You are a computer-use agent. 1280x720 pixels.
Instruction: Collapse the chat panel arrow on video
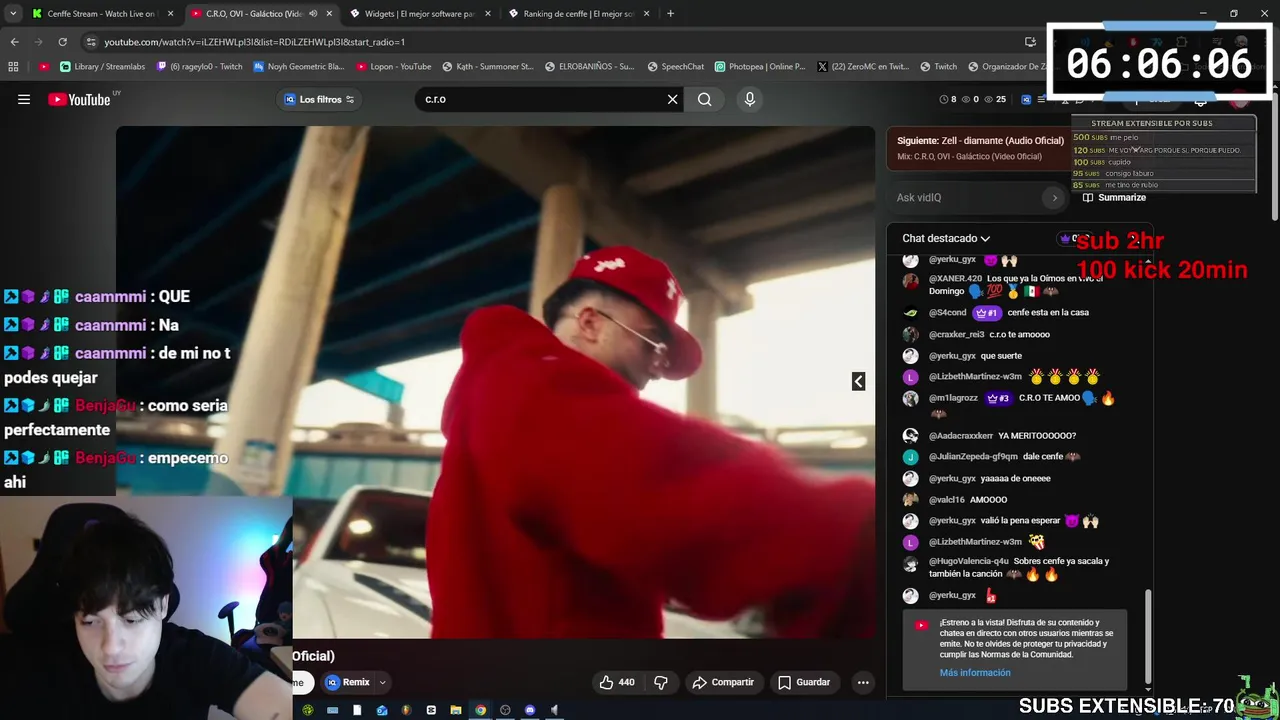[858, 381]
